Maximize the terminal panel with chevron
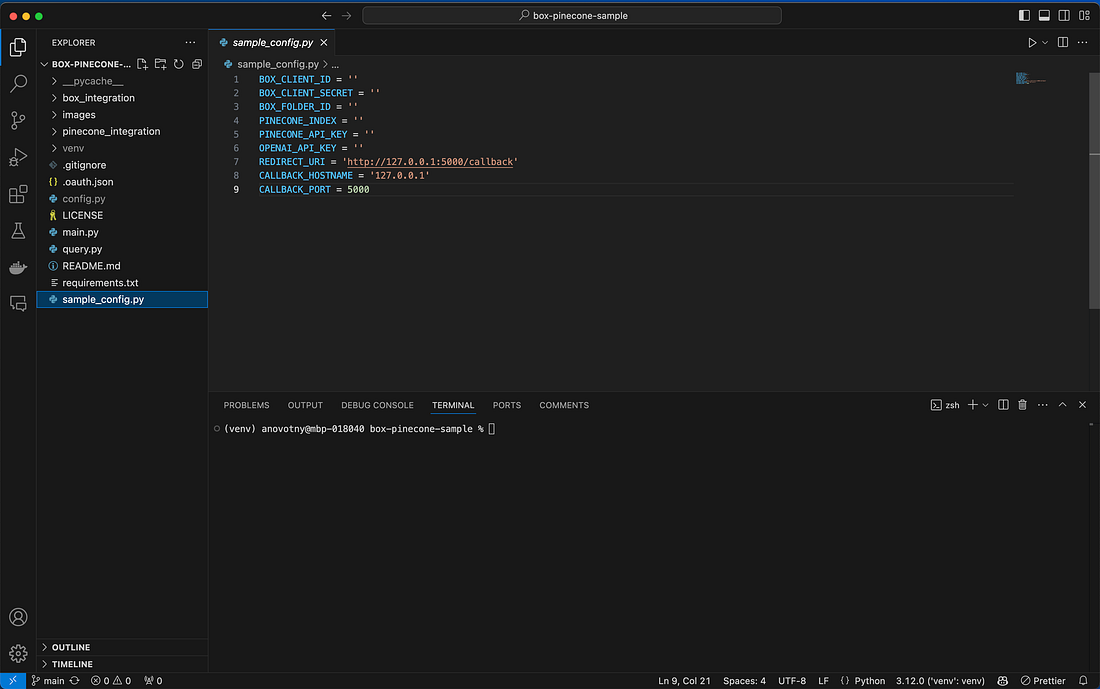The height and width of the screenshot is (689, 1100). tap(1062, 405)
